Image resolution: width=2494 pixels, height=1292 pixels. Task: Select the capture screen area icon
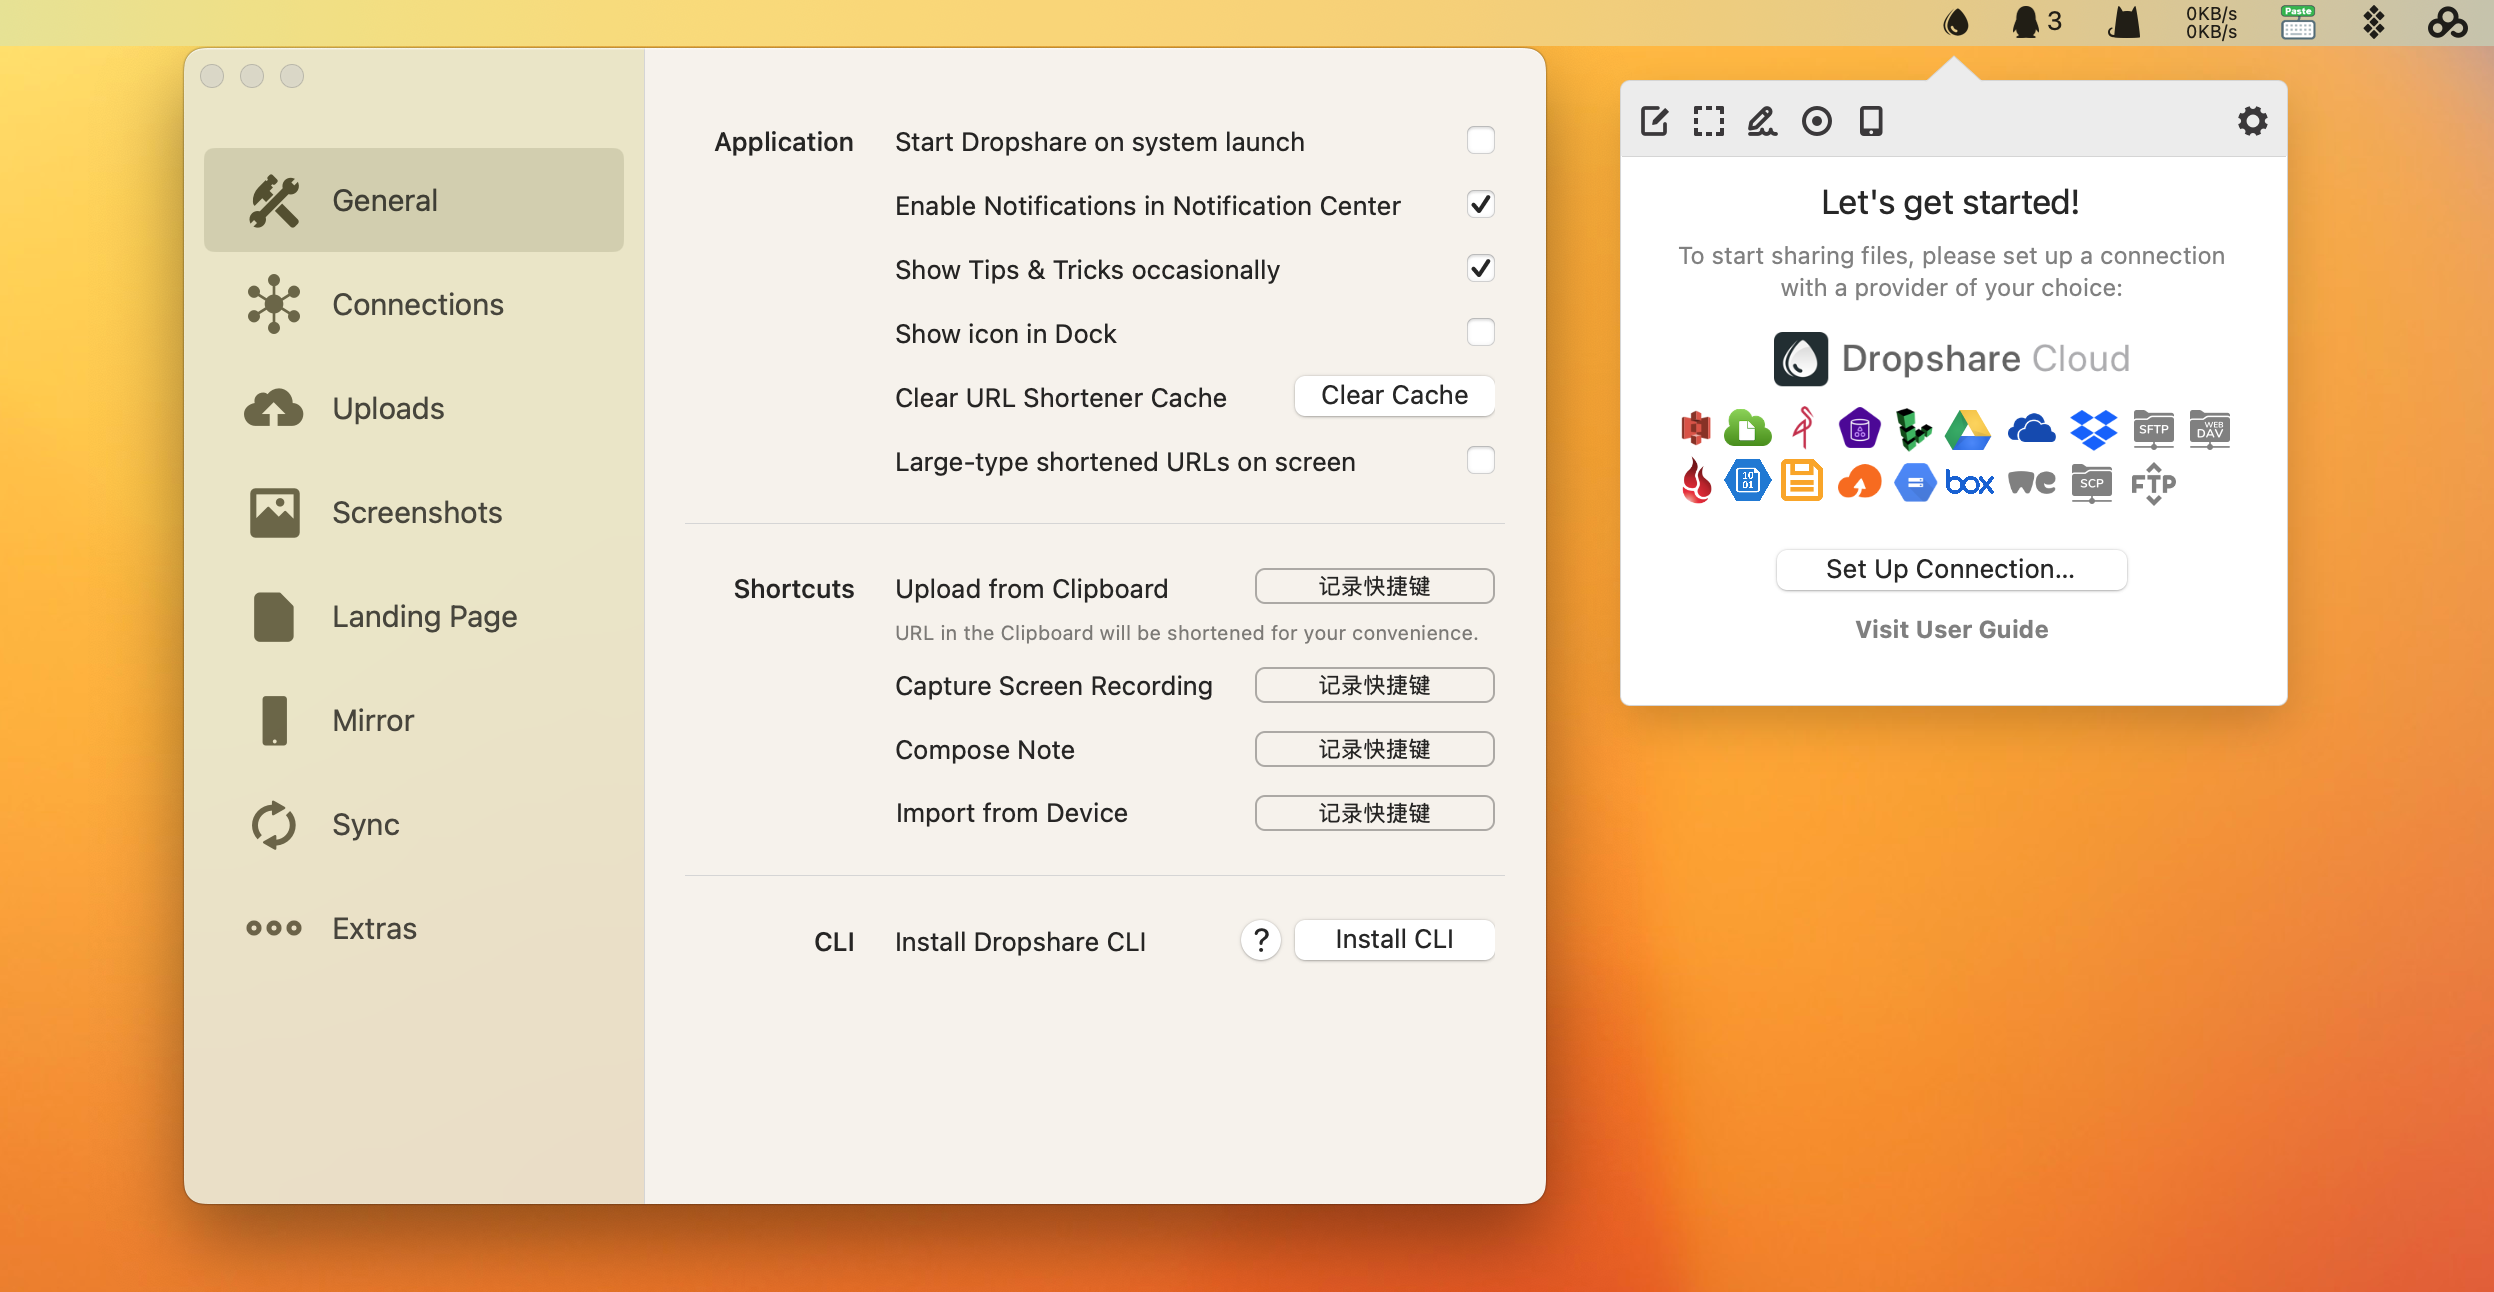pyautogui.click(x=1708, y=121)
